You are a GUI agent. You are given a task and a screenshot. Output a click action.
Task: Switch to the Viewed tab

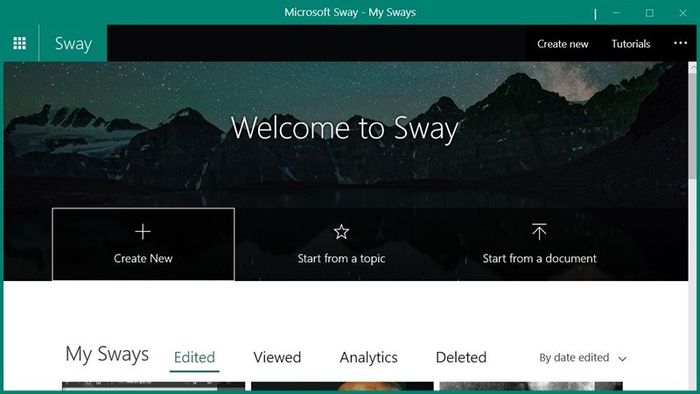tap(277, 357)
